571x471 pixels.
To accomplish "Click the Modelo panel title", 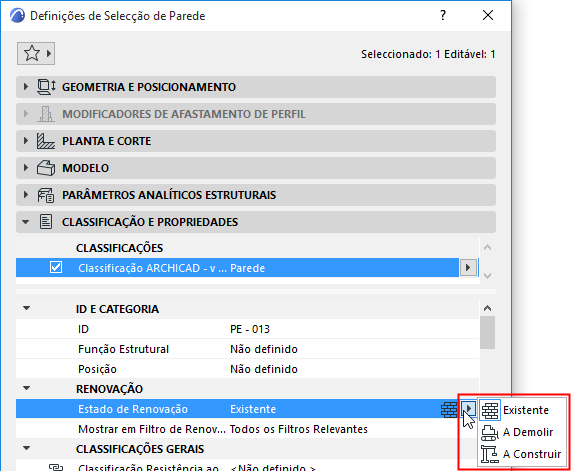I will tap(86, 168).
